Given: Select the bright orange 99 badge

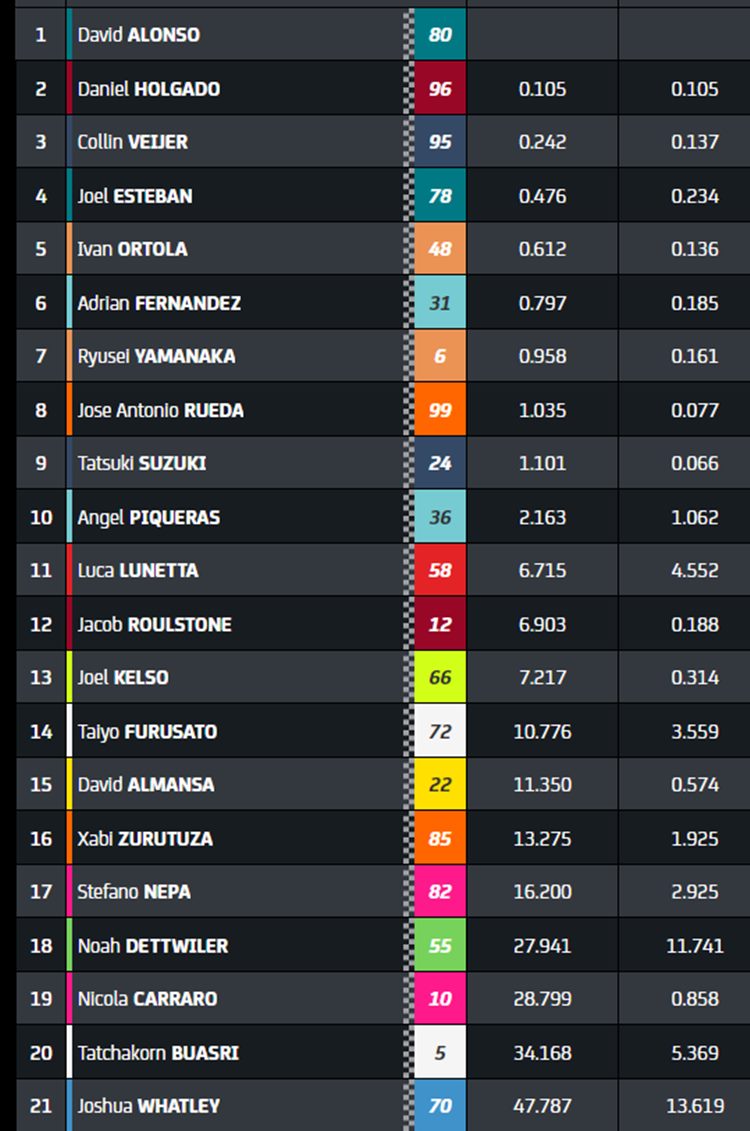Looking at the screenshot, I should click(x=440, y=410).
